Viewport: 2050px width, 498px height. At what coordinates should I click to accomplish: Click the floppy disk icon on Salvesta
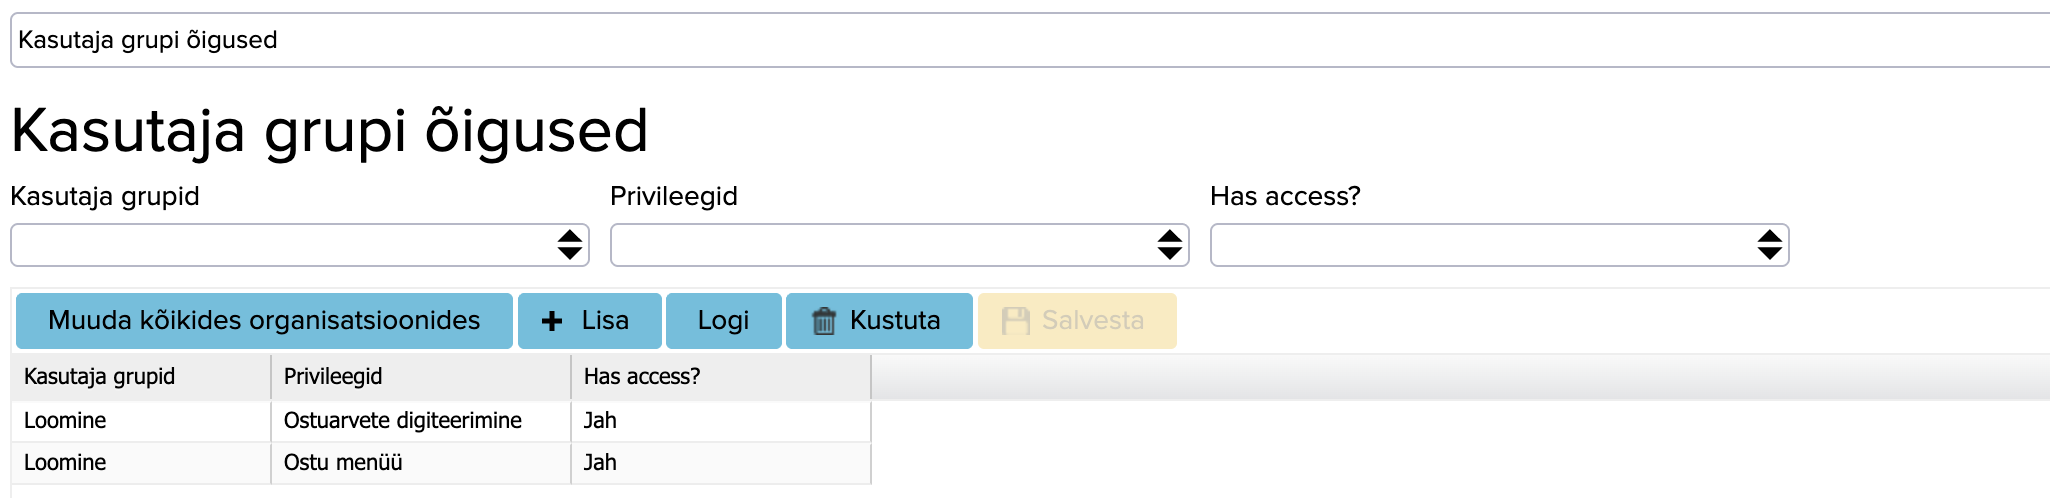(1016, 321)
